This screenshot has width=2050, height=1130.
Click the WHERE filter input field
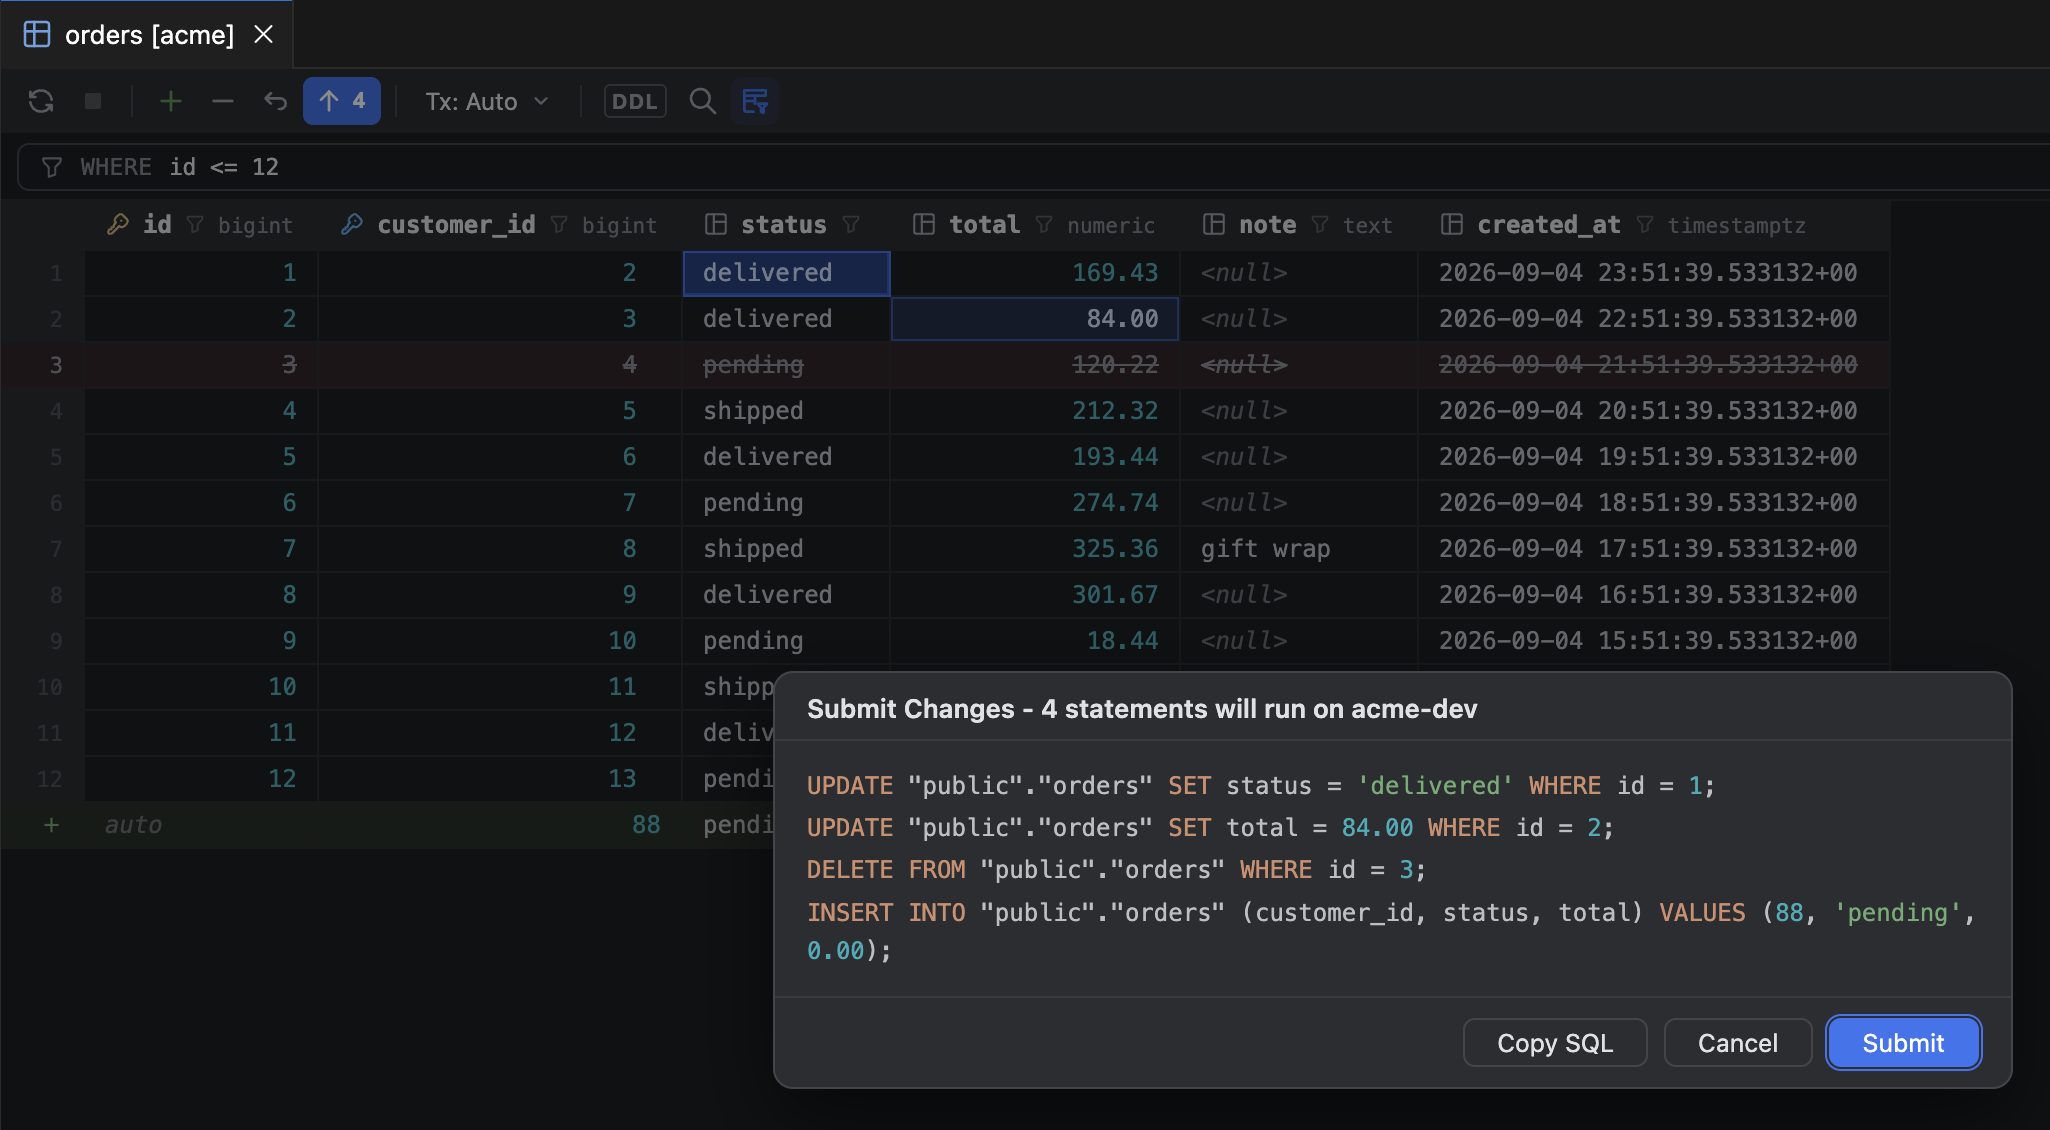click(x=1034, y=167)
